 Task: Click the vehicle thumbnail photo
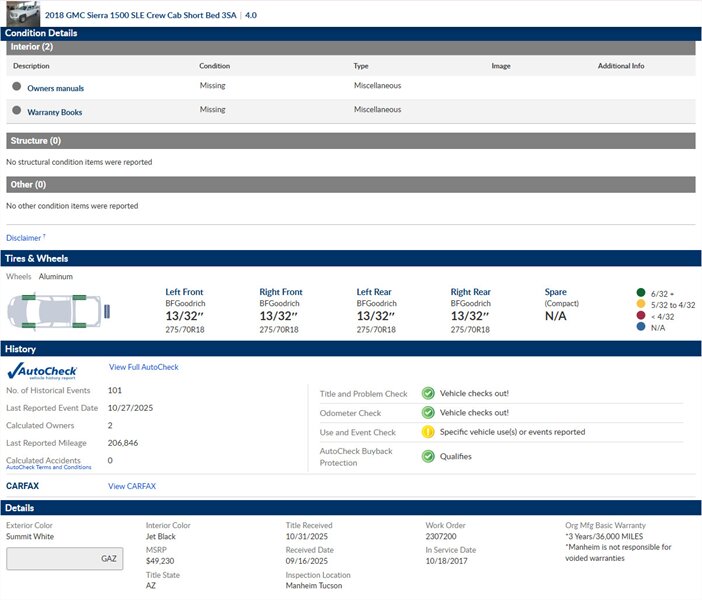coord(20,13)
